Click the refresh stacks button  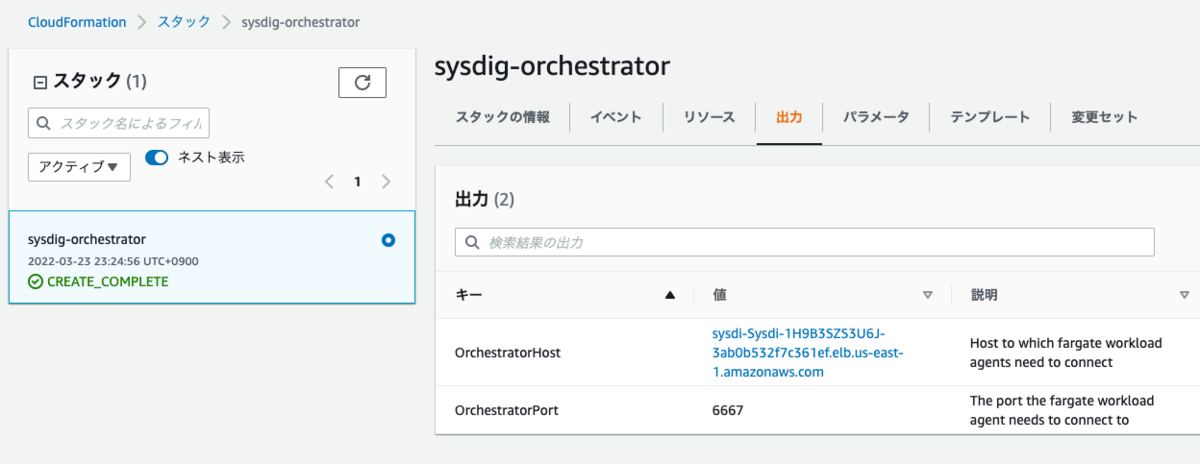362,83
